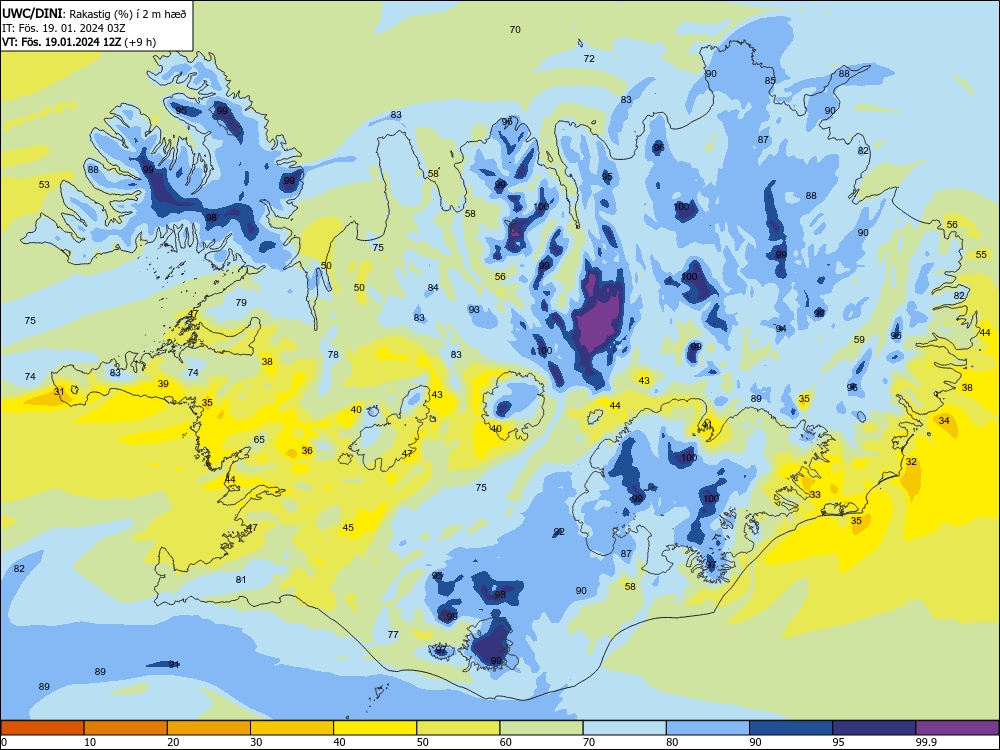The width and height of the screenshot is (1000, 750).
Task: Click the humidity value "72" on the map
Action: point(589,59)
